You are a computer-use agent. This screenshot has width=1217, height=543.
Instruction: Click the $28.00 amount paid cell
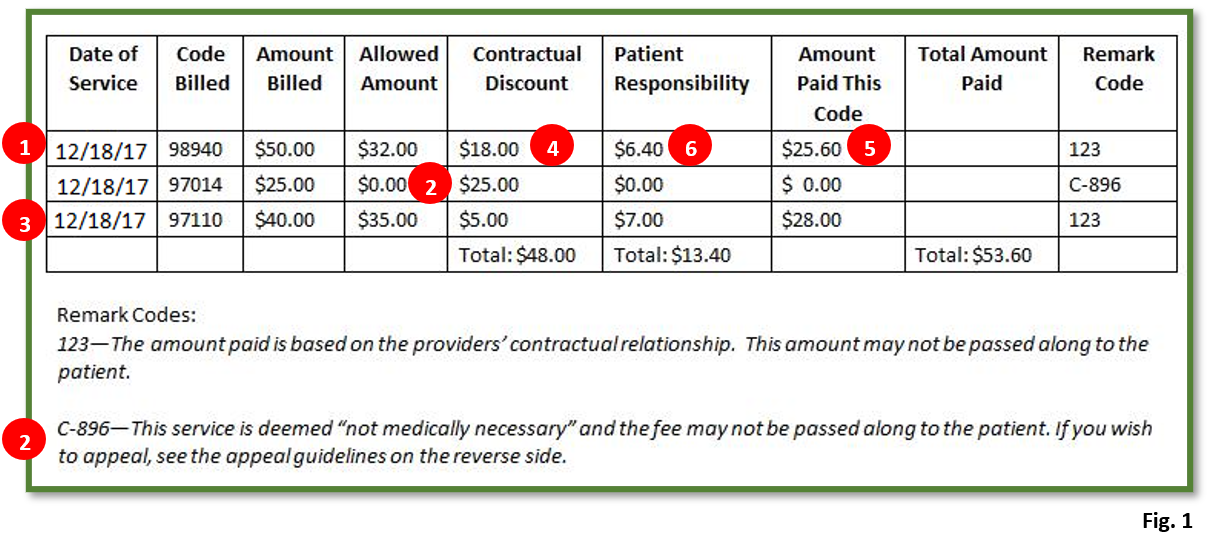[812, 220]
